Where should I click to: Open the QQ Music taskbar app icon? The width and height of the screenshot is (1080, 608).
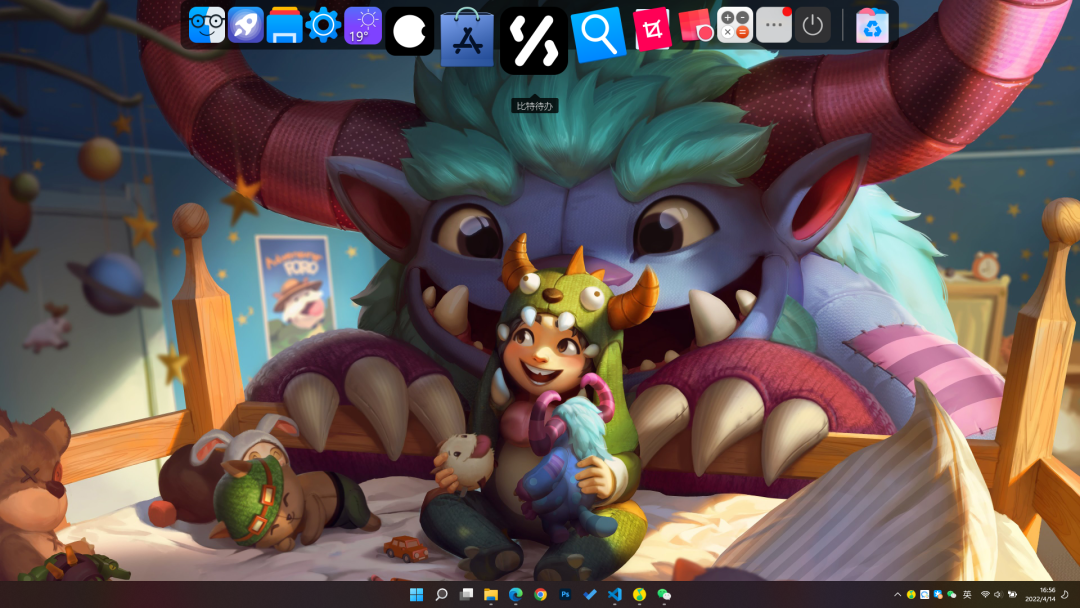tap(639, 594)
